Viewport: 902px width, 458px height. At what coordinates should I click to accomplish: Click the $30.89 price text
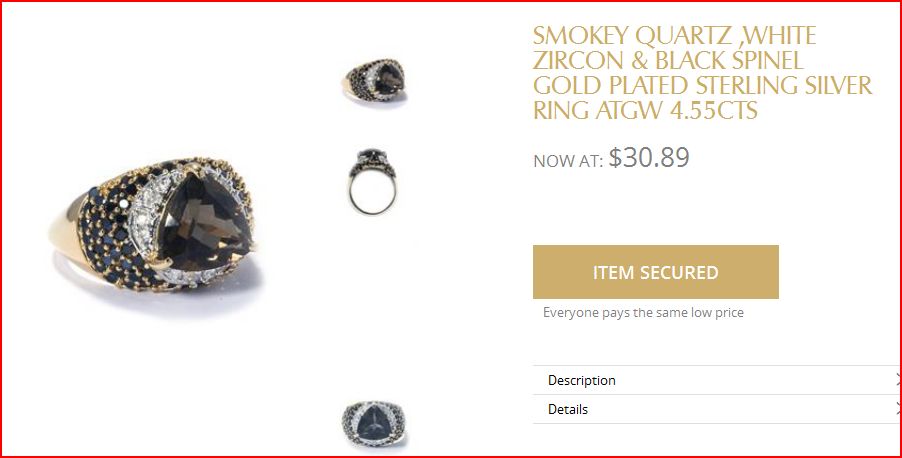[649, 158]
